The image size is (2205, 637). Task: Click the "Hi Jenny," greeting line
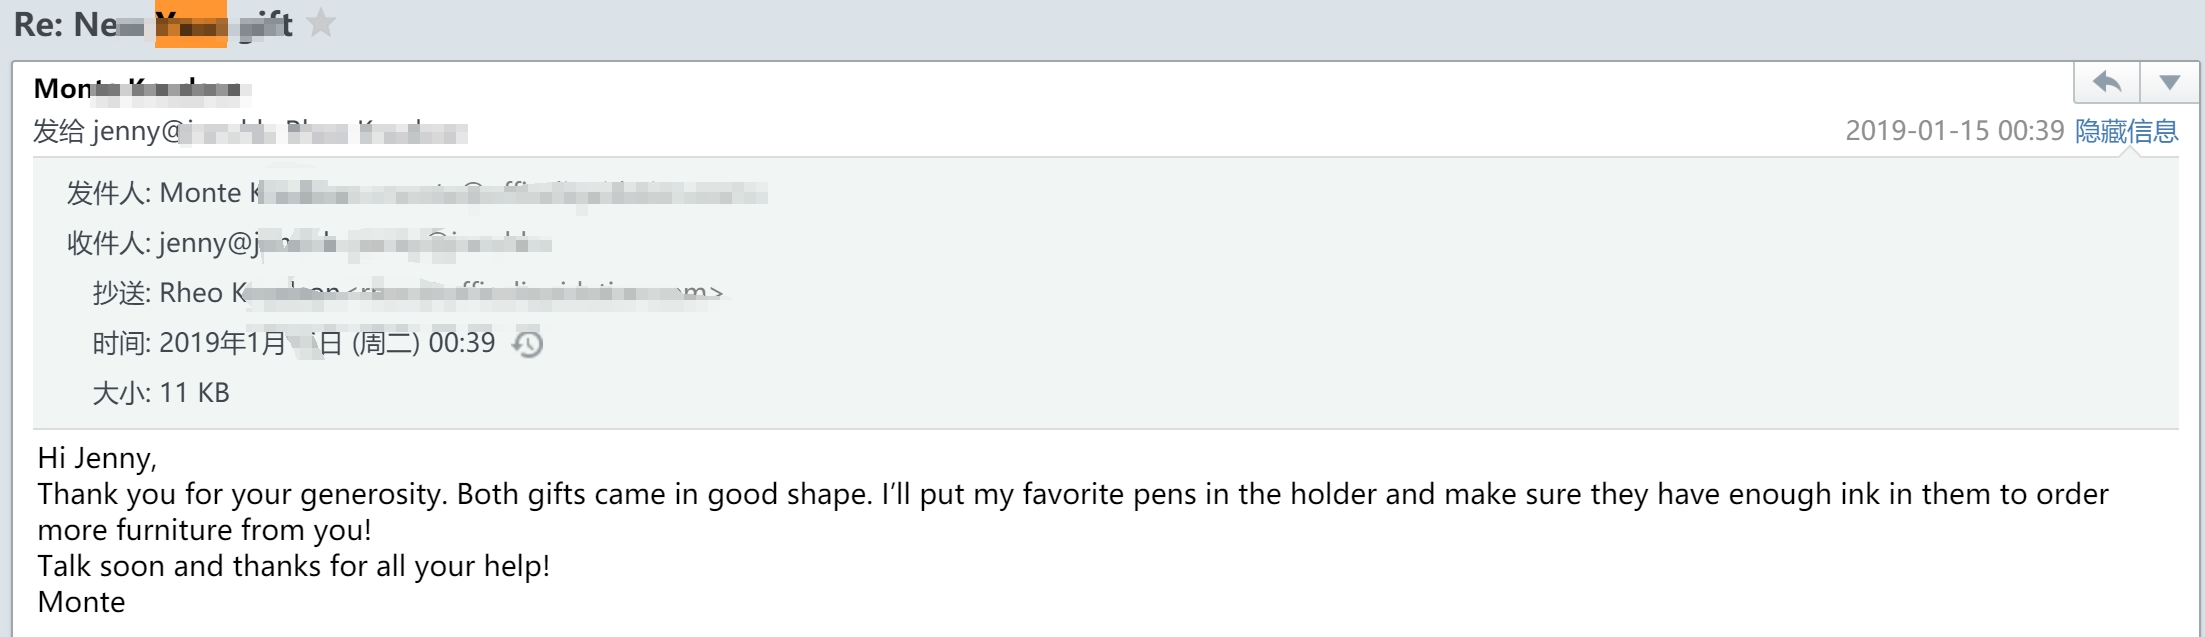[x=97, y=458]
